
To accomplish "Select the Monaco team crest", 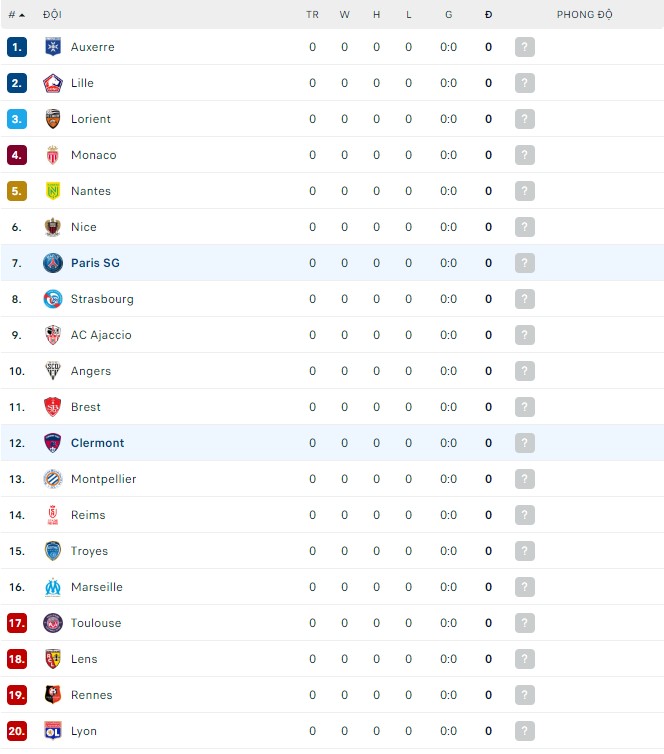I will (53, 155).
